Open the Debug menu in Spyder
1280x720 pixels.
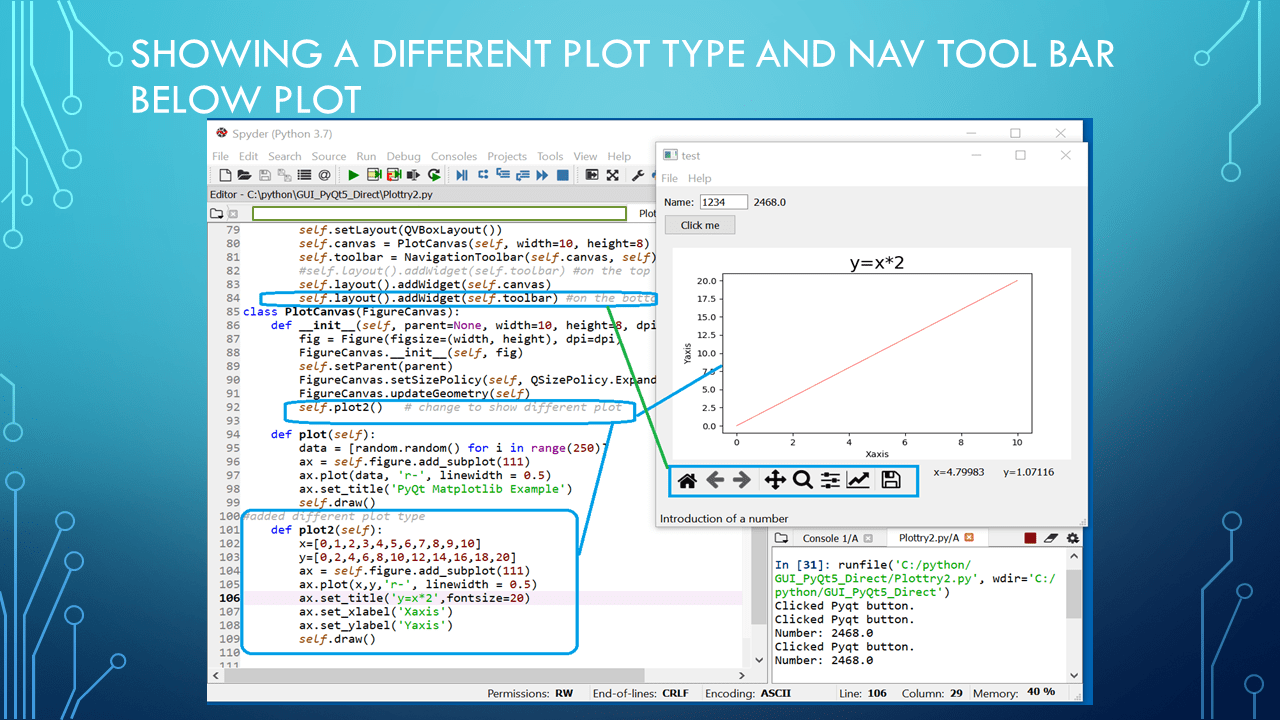[403, 156]
